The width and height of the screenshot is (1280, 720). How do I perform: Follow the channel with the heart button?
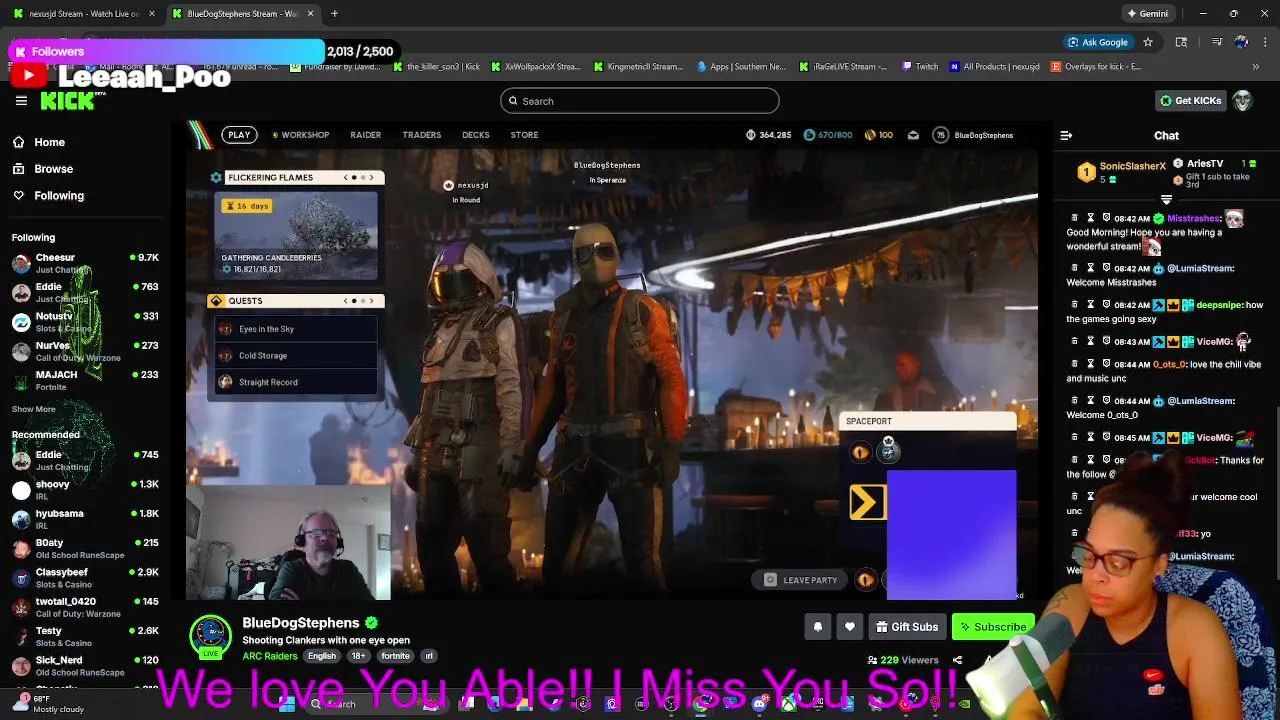(x=850, y=627)
